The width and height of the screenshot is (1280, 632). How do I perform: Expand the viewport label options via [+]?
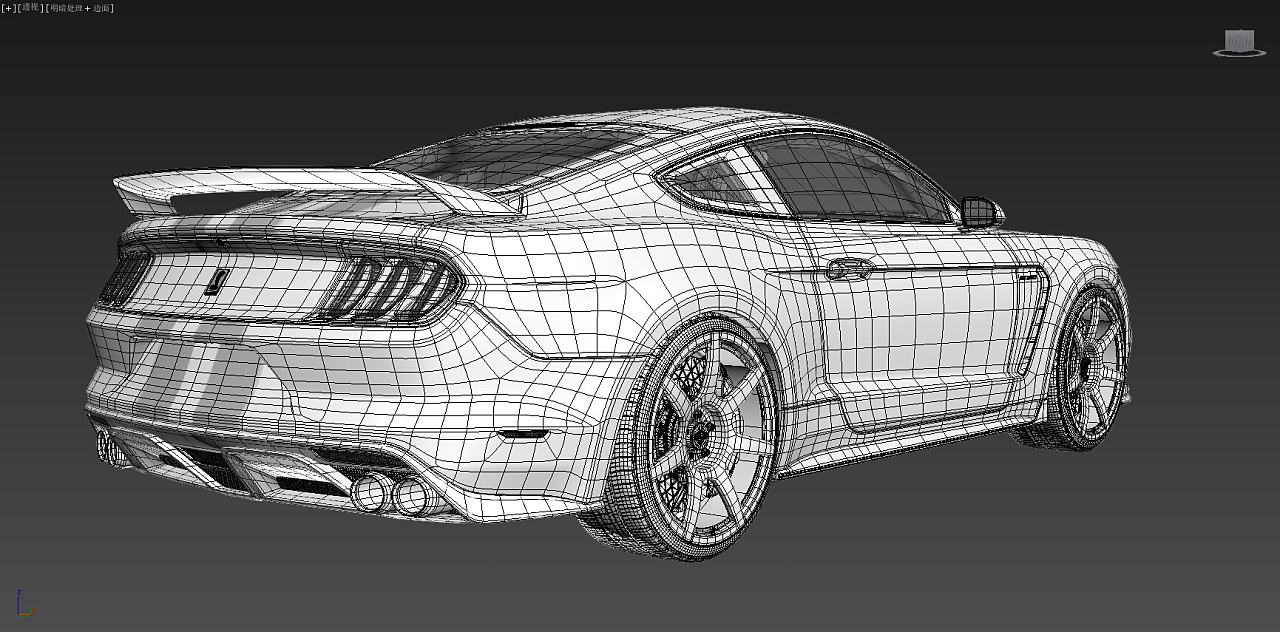(8, 7)
